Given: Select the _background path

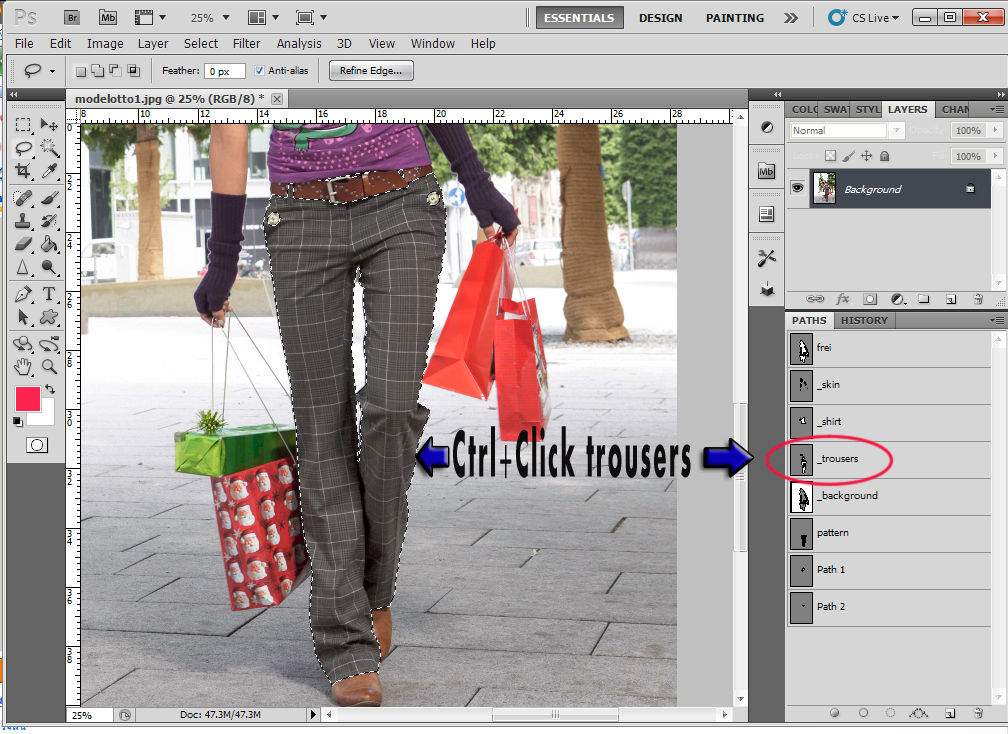Looking at the screenshot, I should click(x=890, y=496).
